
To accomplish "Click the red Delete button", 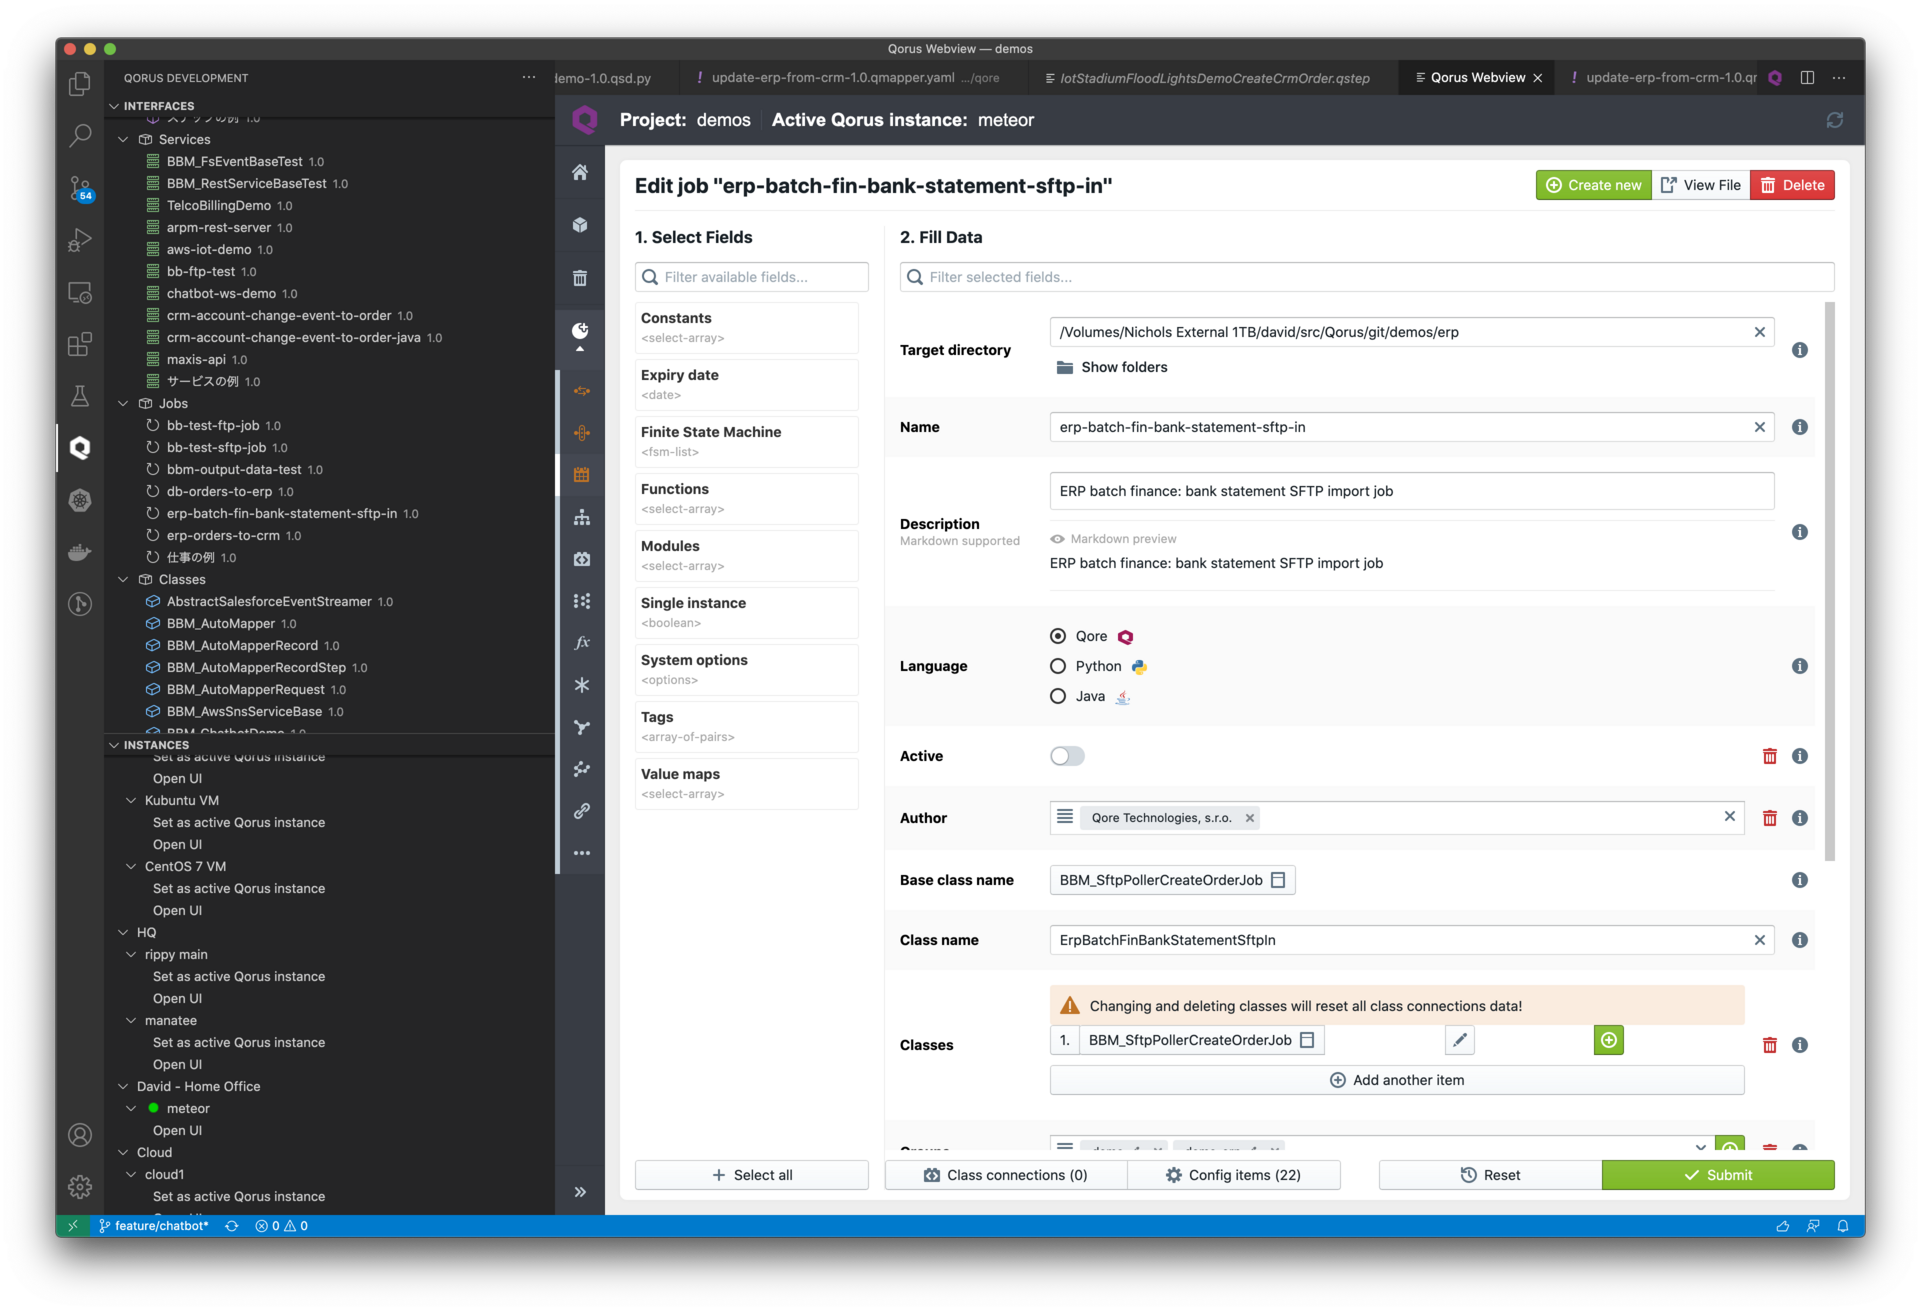I will pos(1792,185).
